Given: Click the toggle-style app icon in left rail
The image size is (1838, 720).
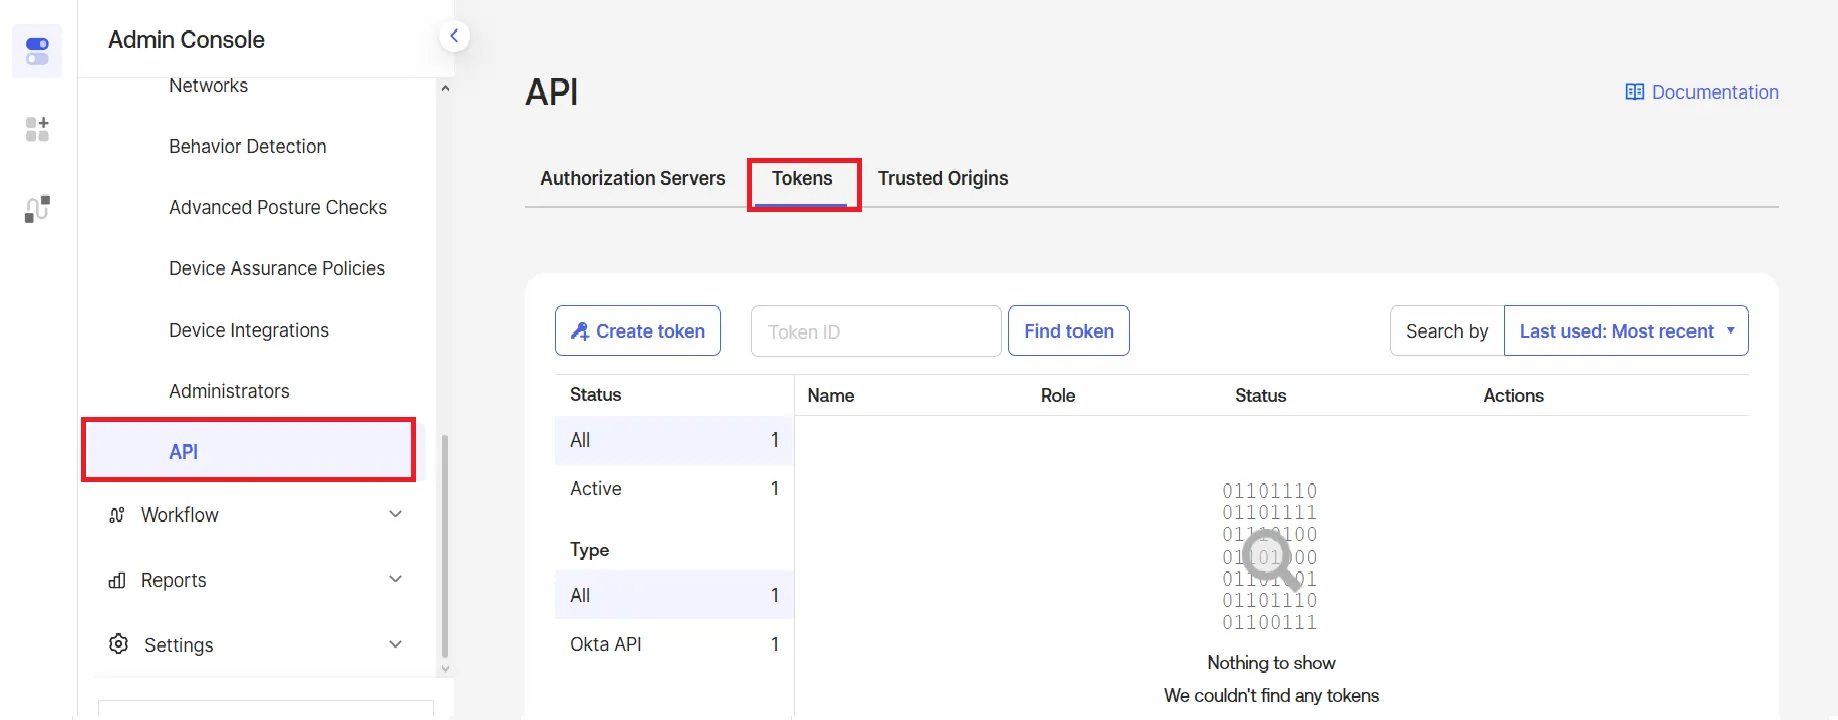Looking at the screenshot, I should 37,51.
